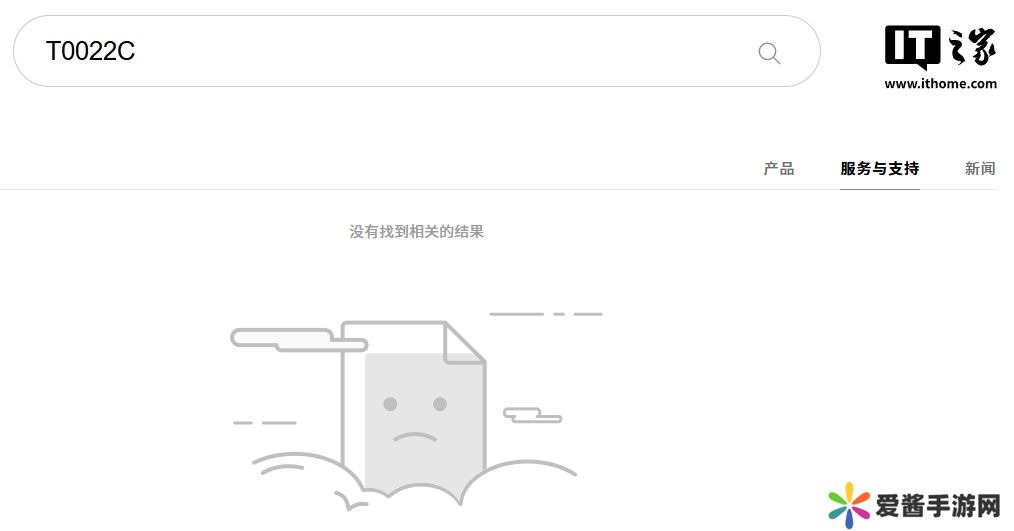The width and height of the screenshot is (1014, 531).
Task: Select the 服务与支持 tab
Action: click(879, 169)
